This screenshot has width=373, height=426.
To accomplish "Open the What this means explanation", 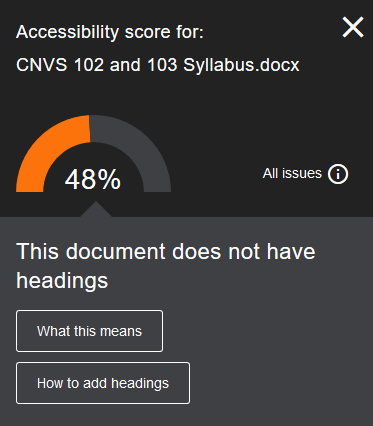I will pyautogui.click(x=89, y=331).
